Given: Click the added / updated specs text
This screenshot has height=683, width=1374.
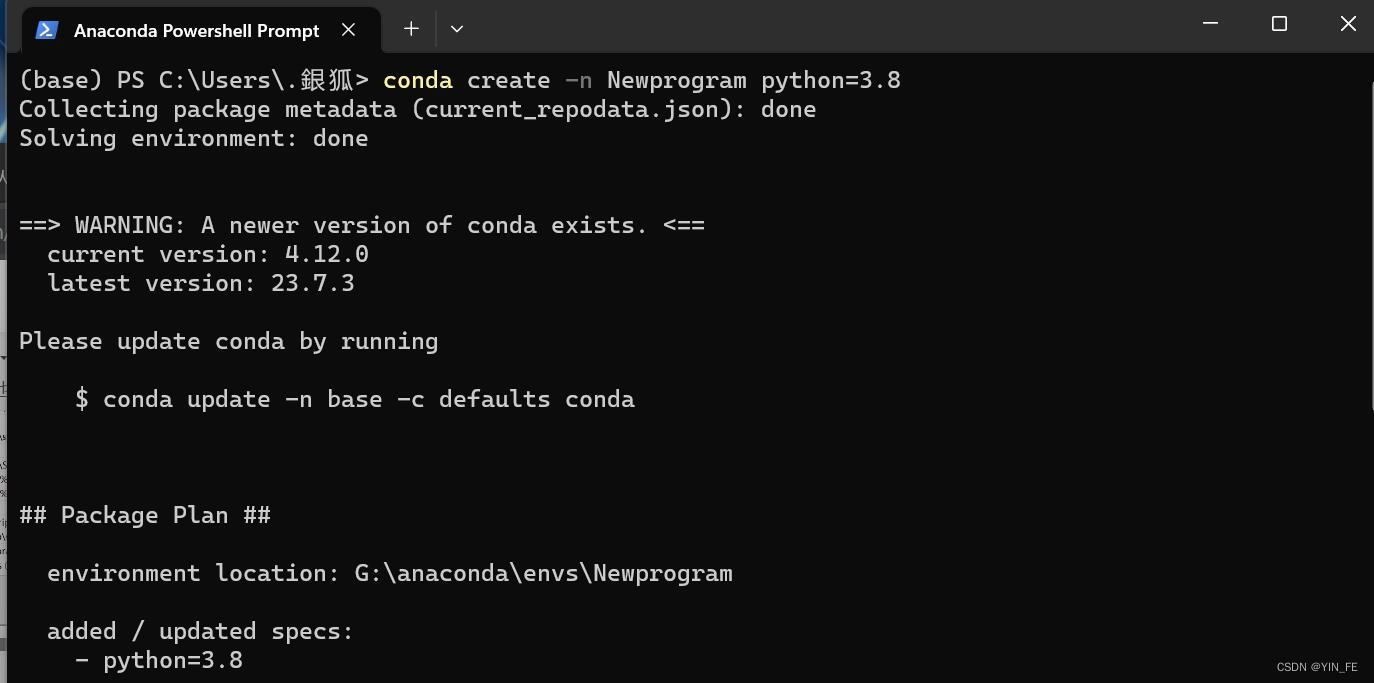Looking at the screenshot, I should tap(200, 631).
